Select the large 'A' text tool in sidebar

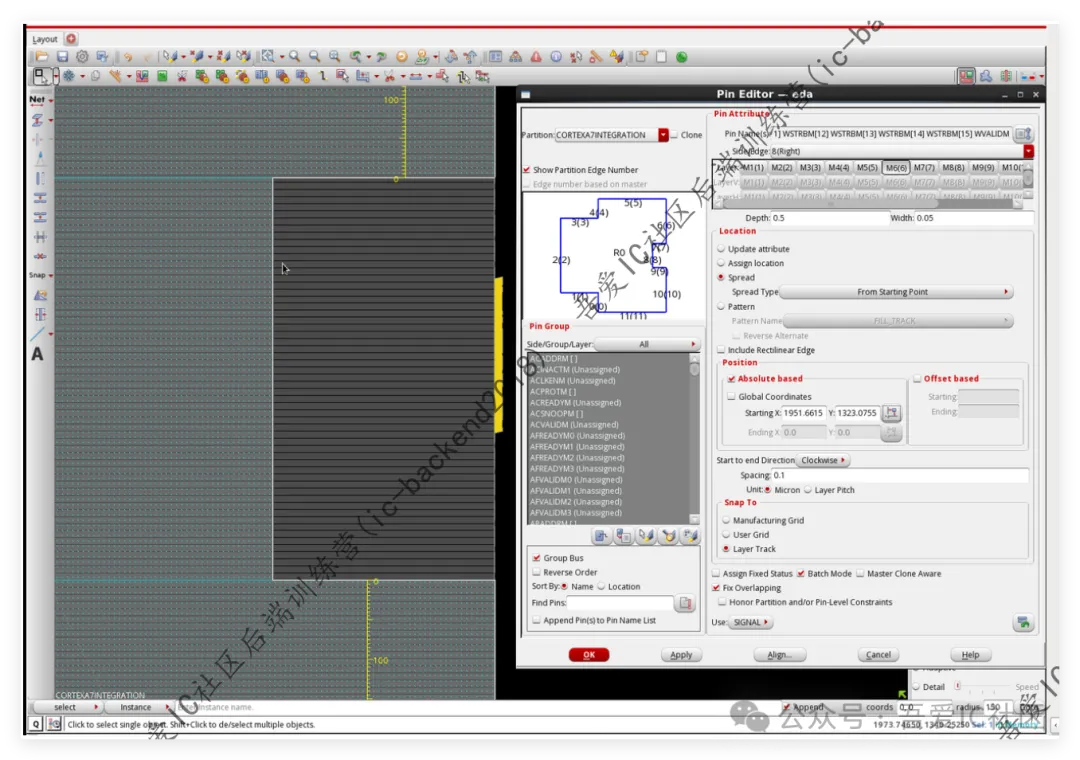[x=37, y=354]
